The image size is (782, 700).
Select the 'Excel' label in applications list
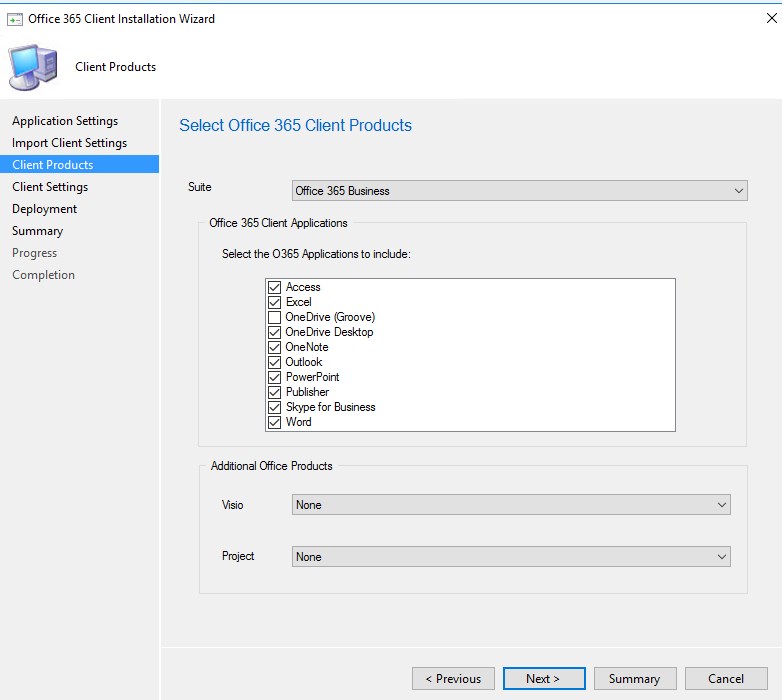(298, 302)
